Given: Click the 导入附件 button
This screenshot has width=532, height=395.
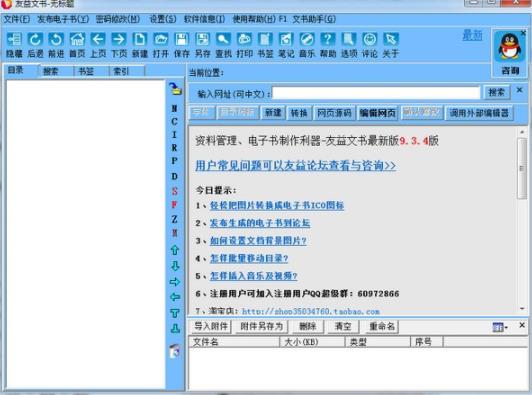Looking at the screenshot, I should [x=211, y=326].
